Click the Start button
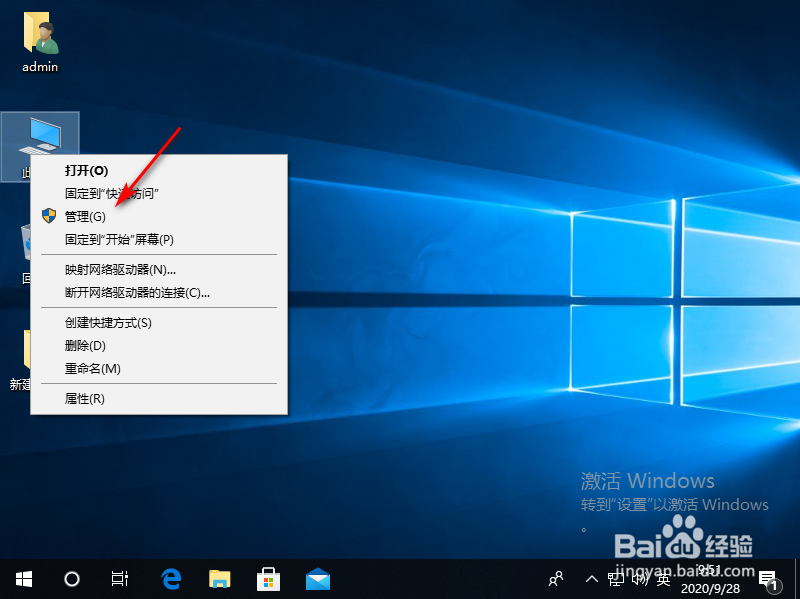The width and height of the screenshot is (800, 599). 22,578
